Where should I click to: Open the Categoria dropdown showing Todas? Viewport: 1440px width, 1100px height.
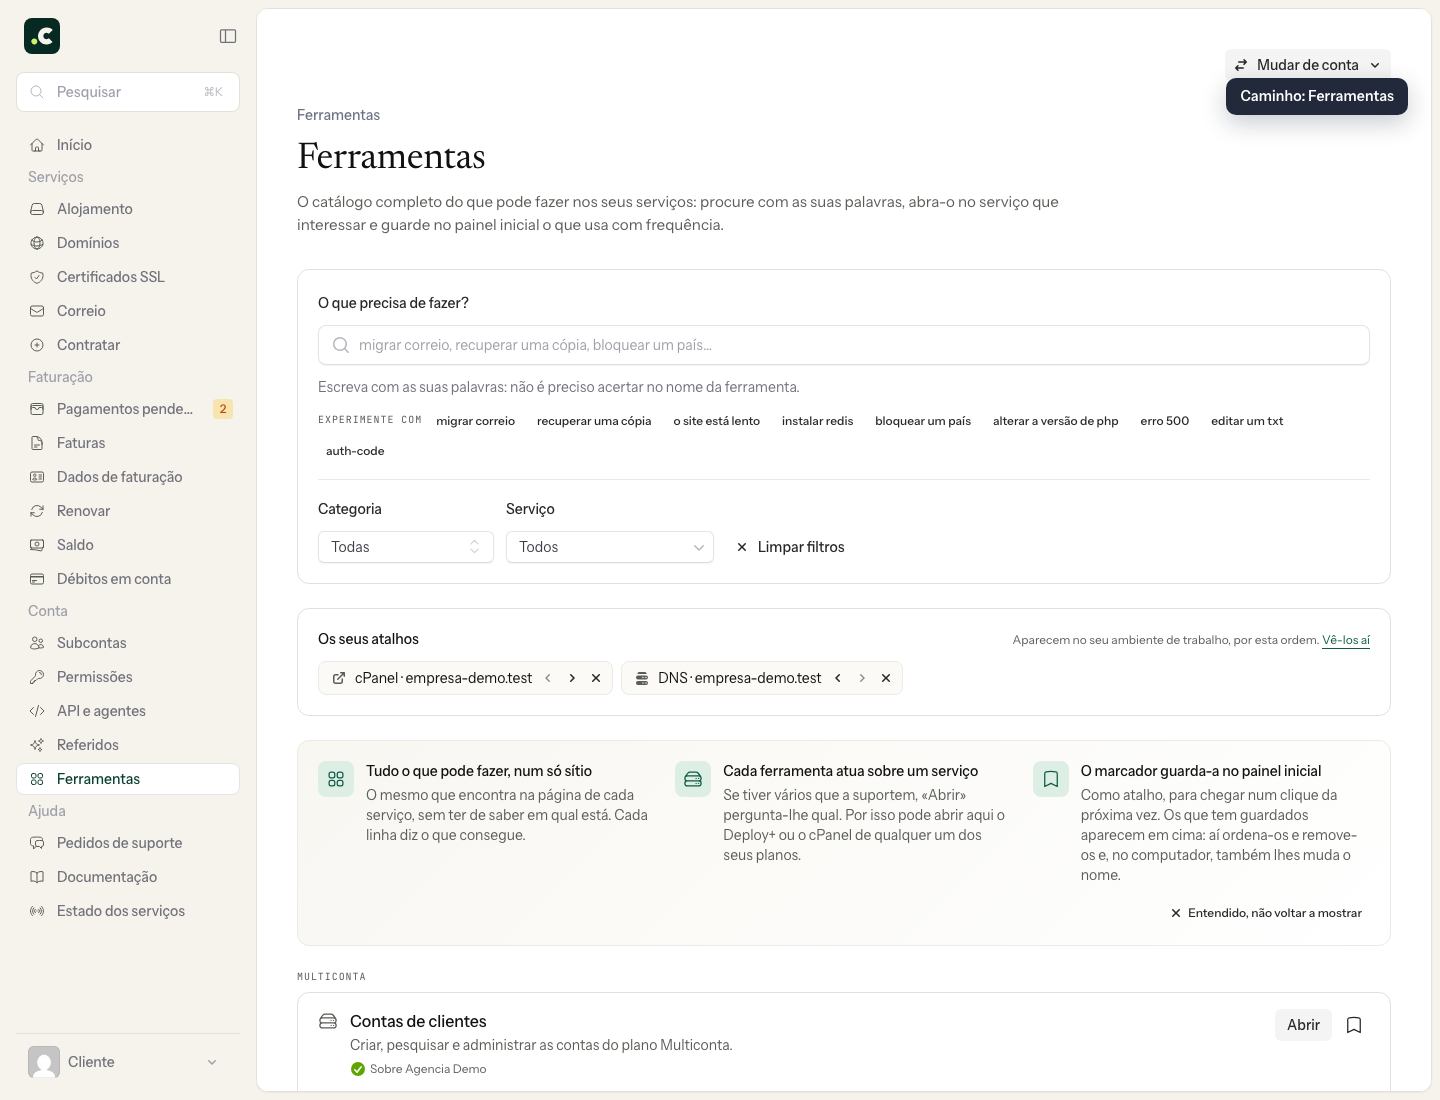pos(406,547)
